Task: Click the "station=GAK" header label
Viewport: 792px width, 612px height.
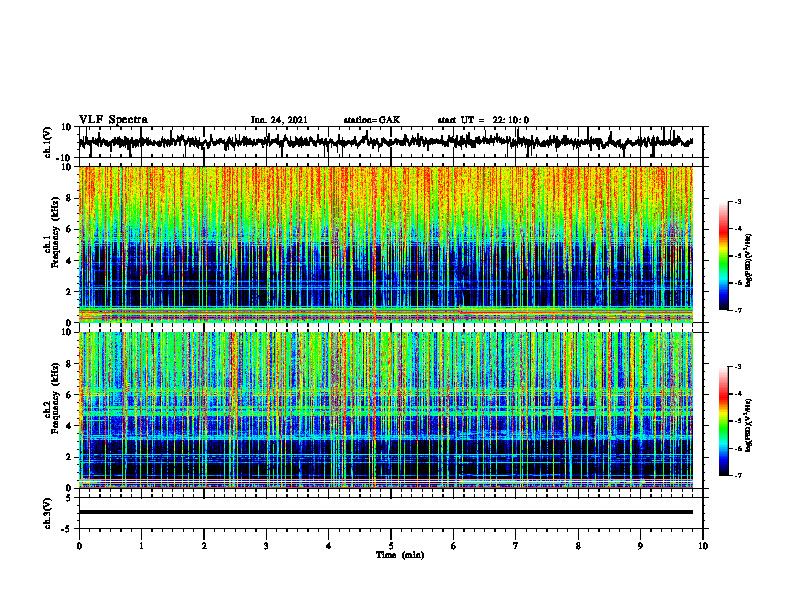Action: (x=372, y=120)
